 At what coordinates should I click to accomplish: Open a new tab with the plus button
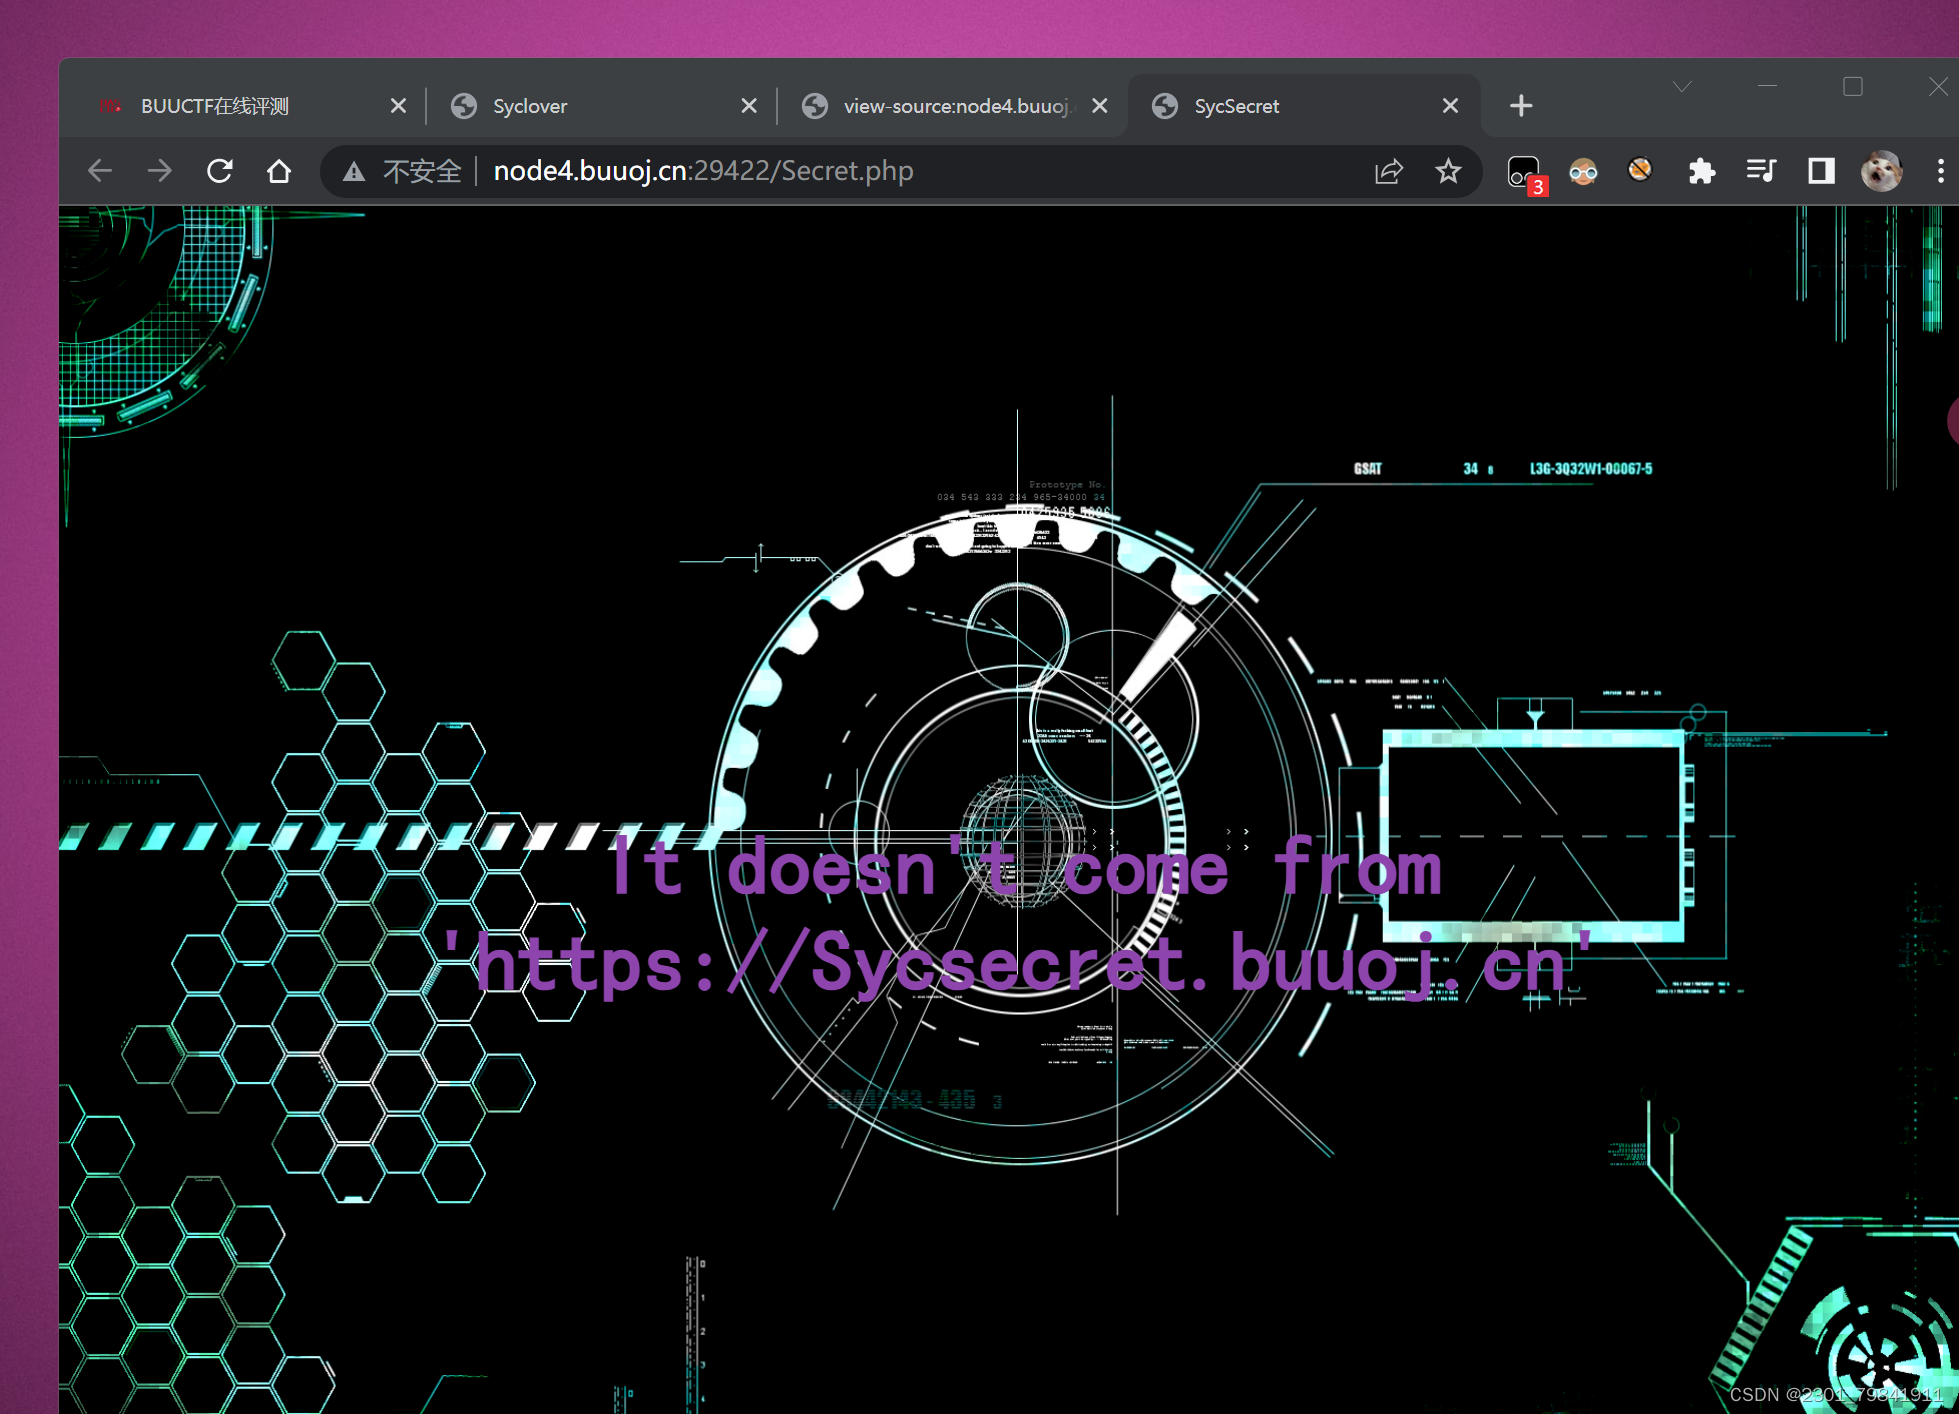click(x=1520, y=105)
